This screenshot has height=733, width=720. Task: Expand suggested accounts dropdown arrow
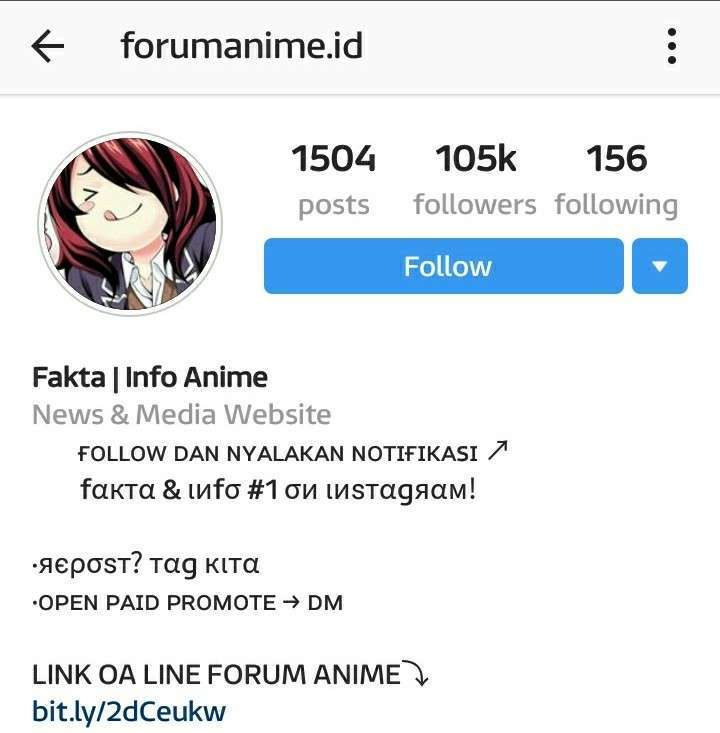click(x=660, y=266)
